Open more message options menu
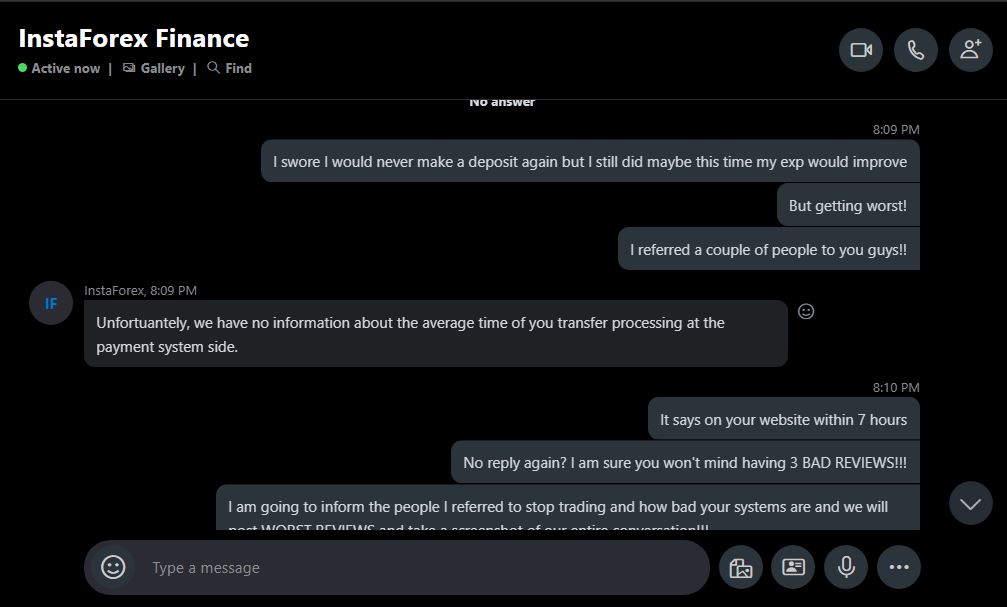1007x607 pixels. (899, 567)
